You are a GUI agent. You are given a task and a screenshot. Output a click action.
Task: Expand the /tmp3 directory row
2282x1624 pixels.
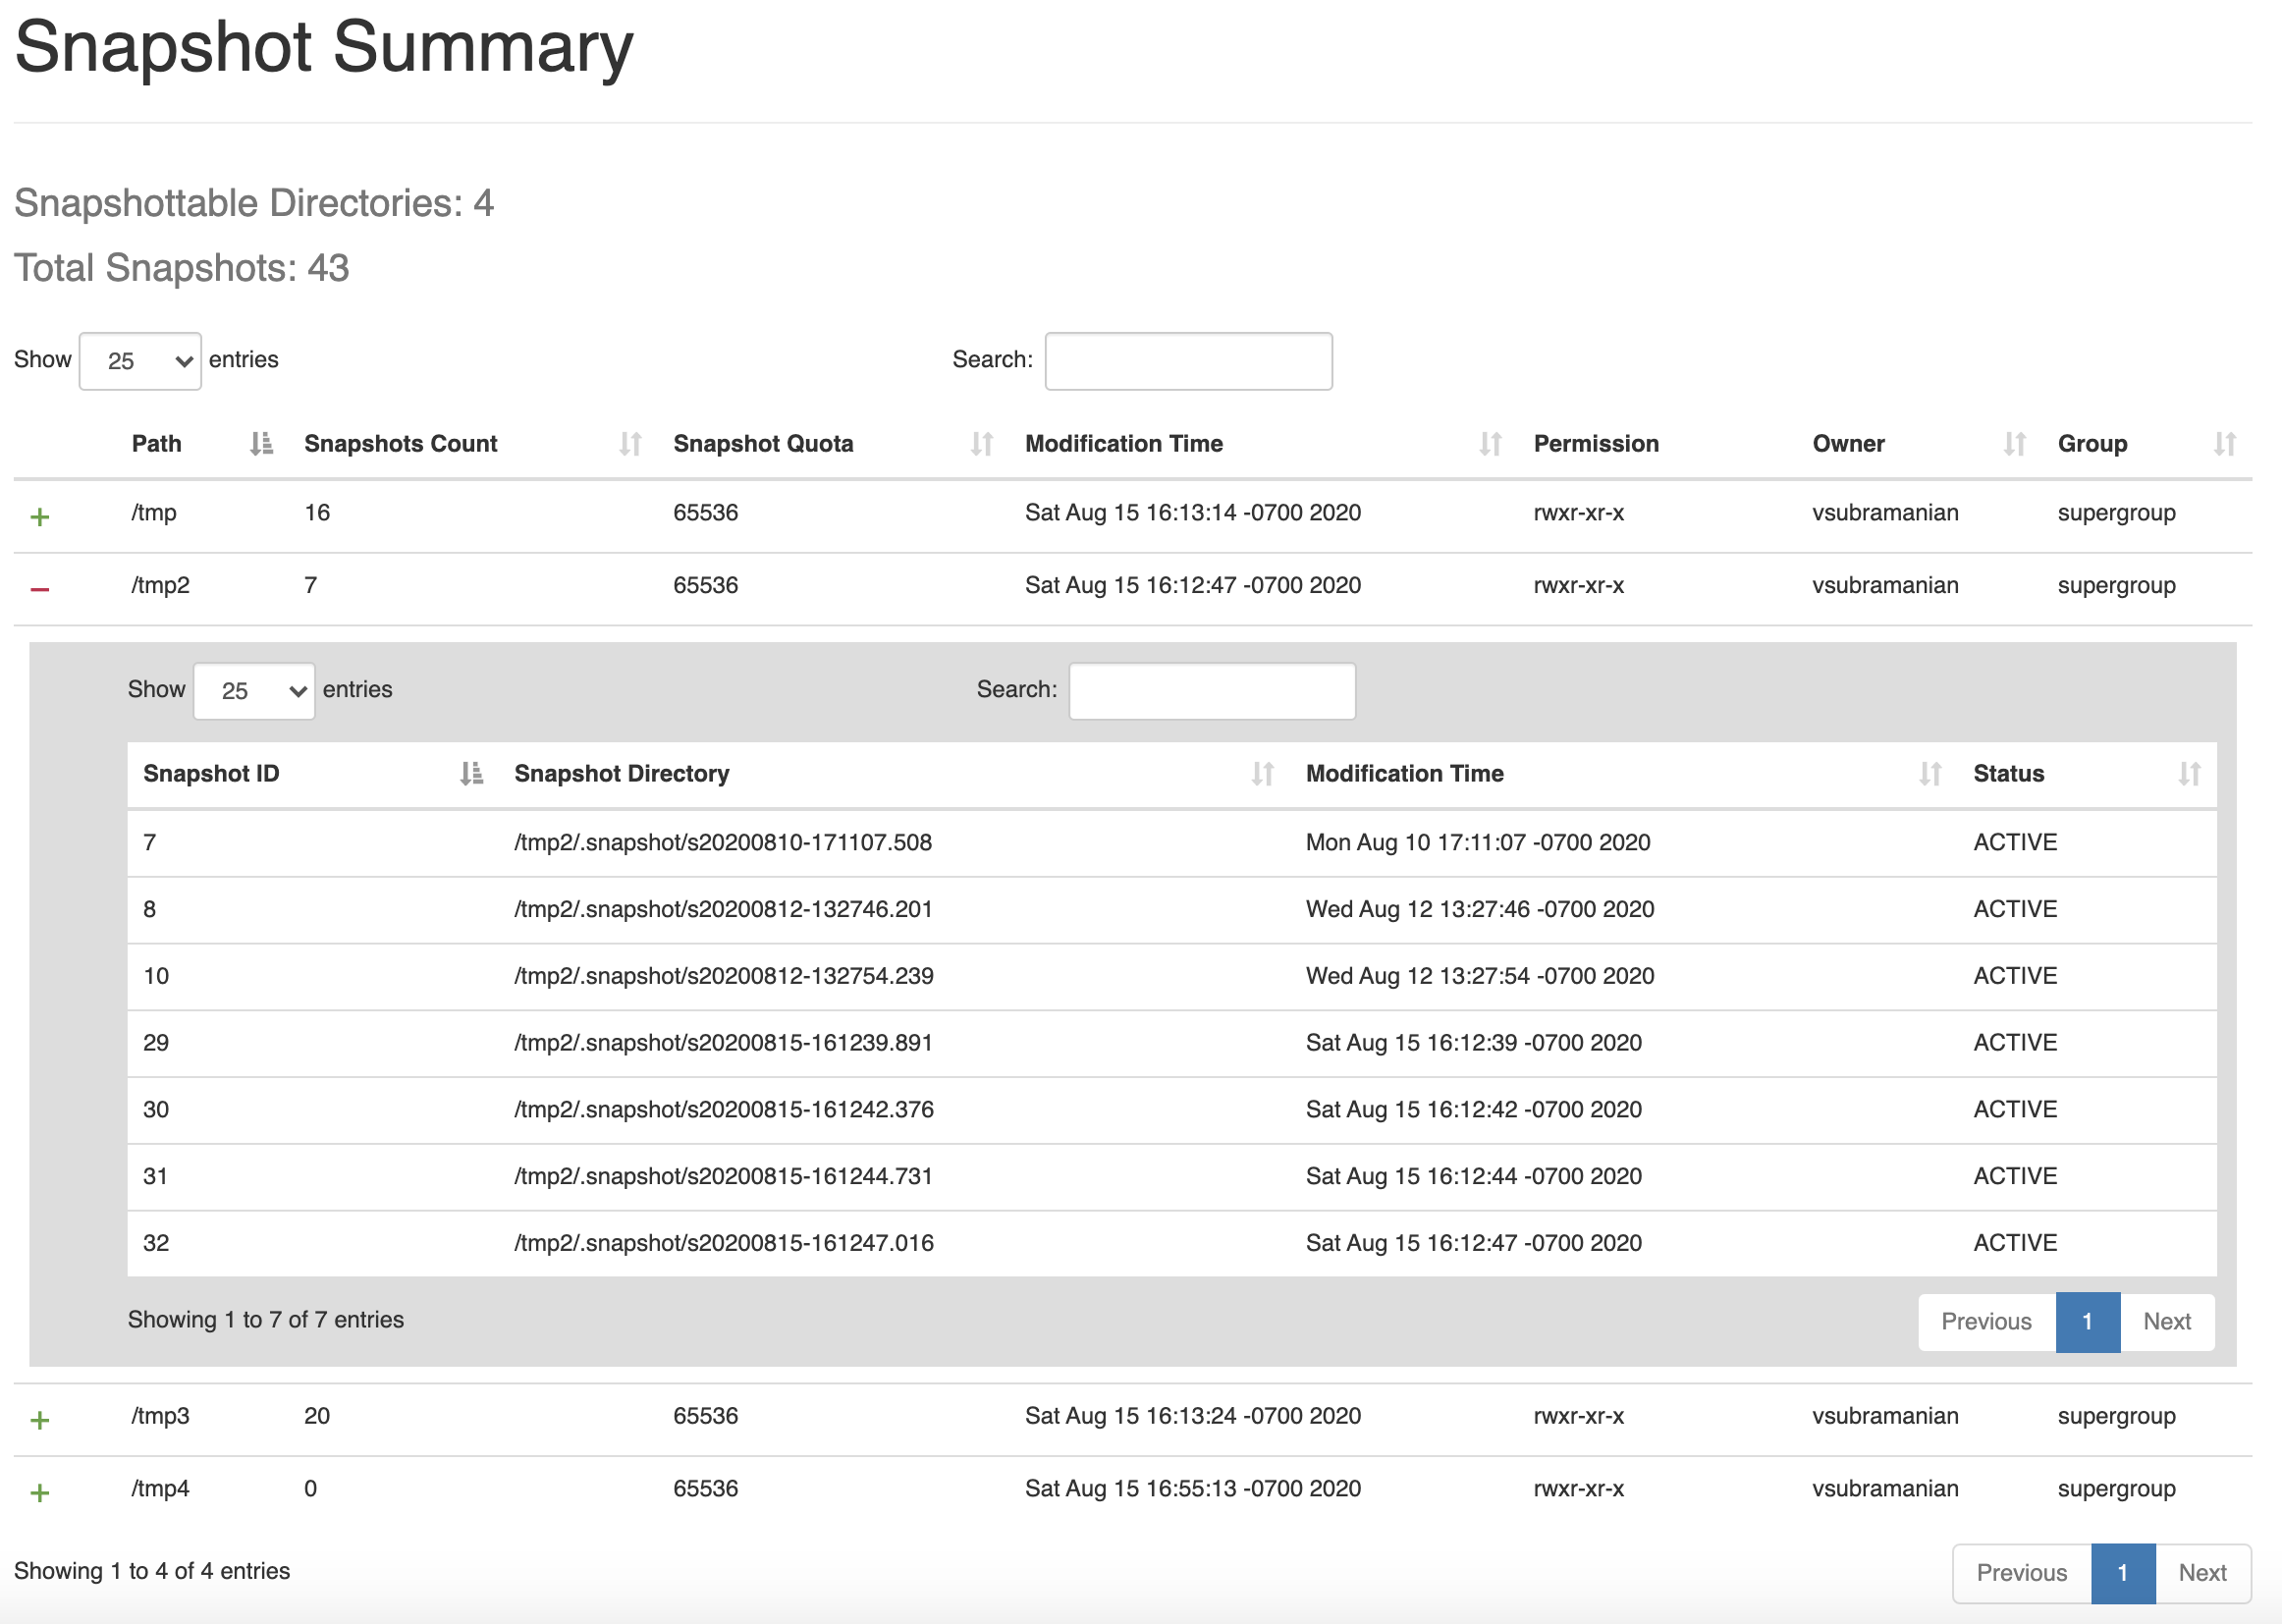click(40, 1420)
